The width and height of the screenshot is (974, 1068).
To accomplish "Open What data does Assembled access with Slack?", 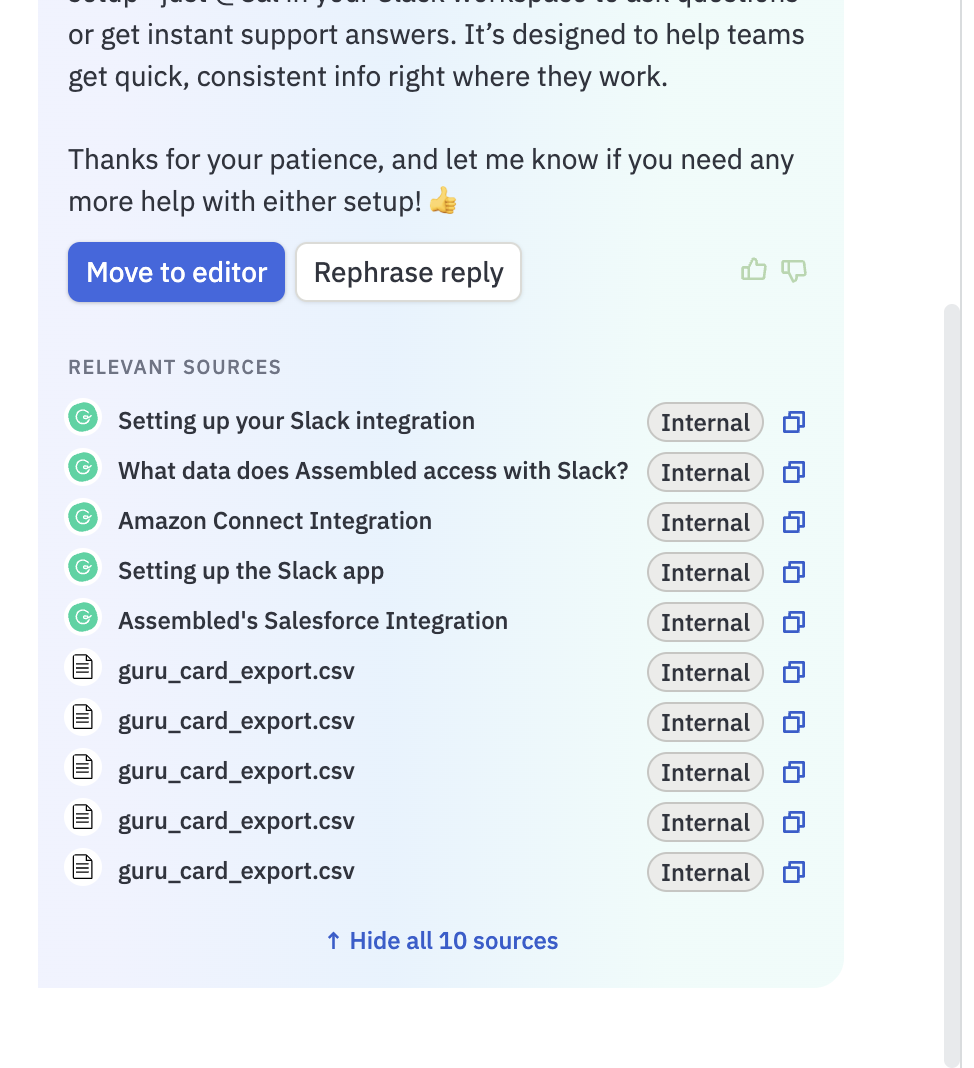I will point(373,471).
